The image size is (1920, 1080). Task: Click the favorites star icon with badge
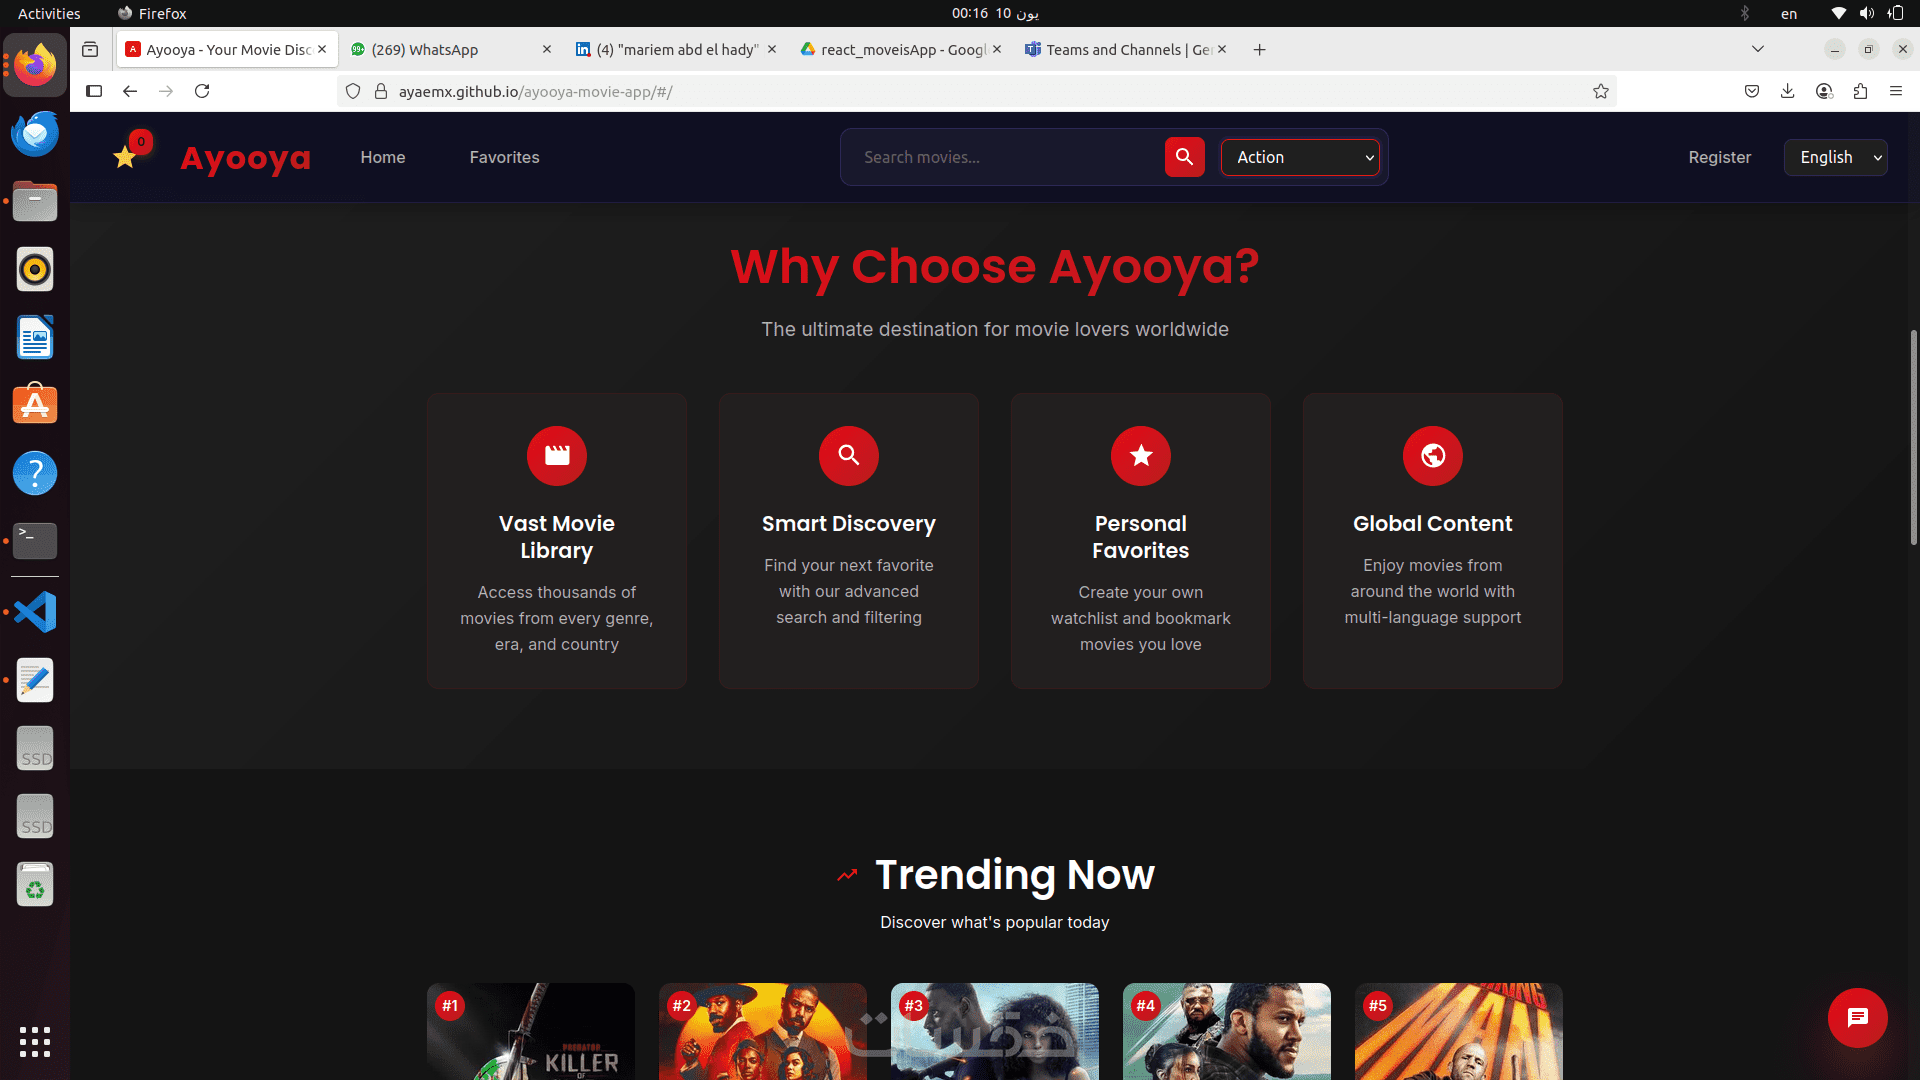126,157
